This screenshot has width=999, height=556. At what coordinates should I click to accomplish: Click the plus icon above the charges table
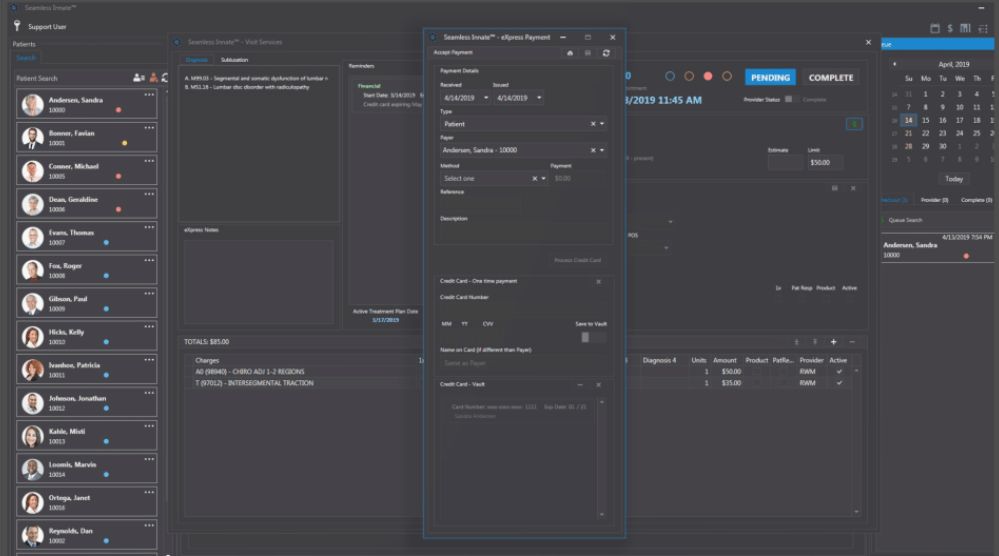click(x=834, y=342)
